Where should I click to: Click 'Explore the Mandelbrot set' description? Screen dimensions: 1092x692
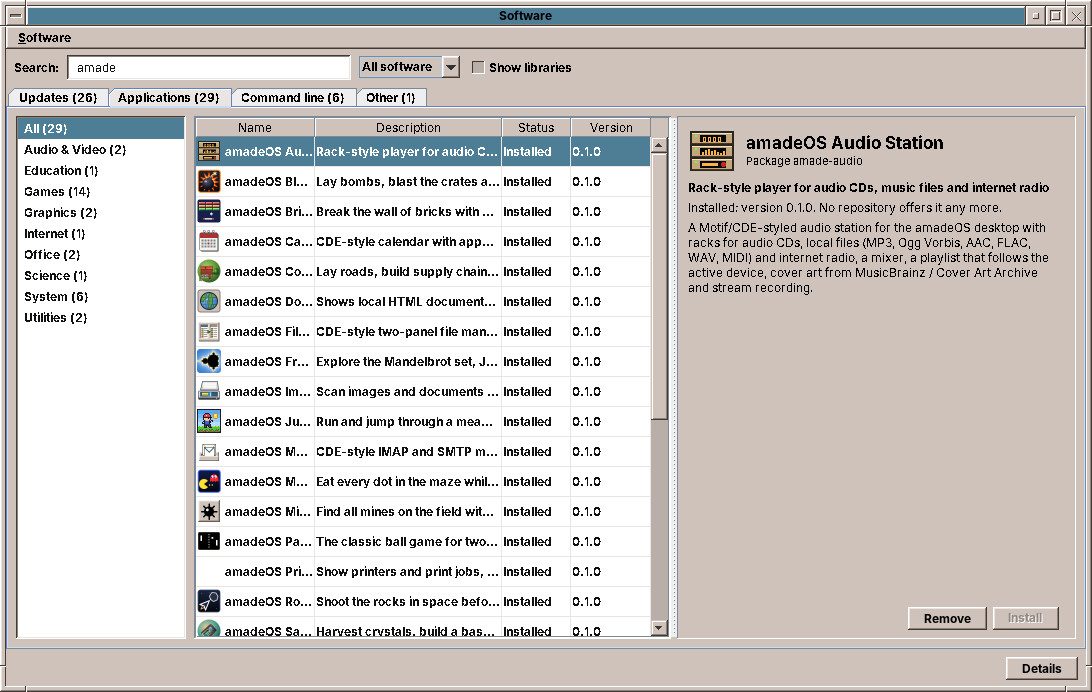click(407, 361)
